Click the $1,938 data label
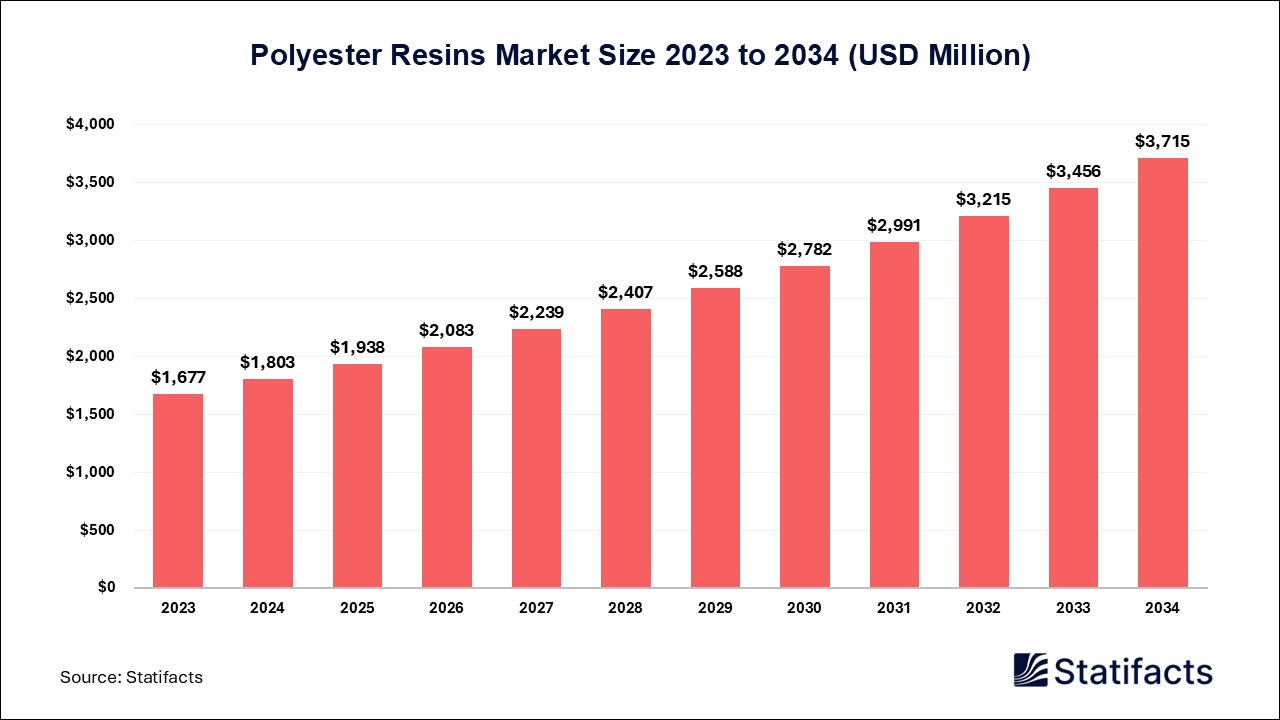This screenshot has height=720, width=1280. [357, 347]
